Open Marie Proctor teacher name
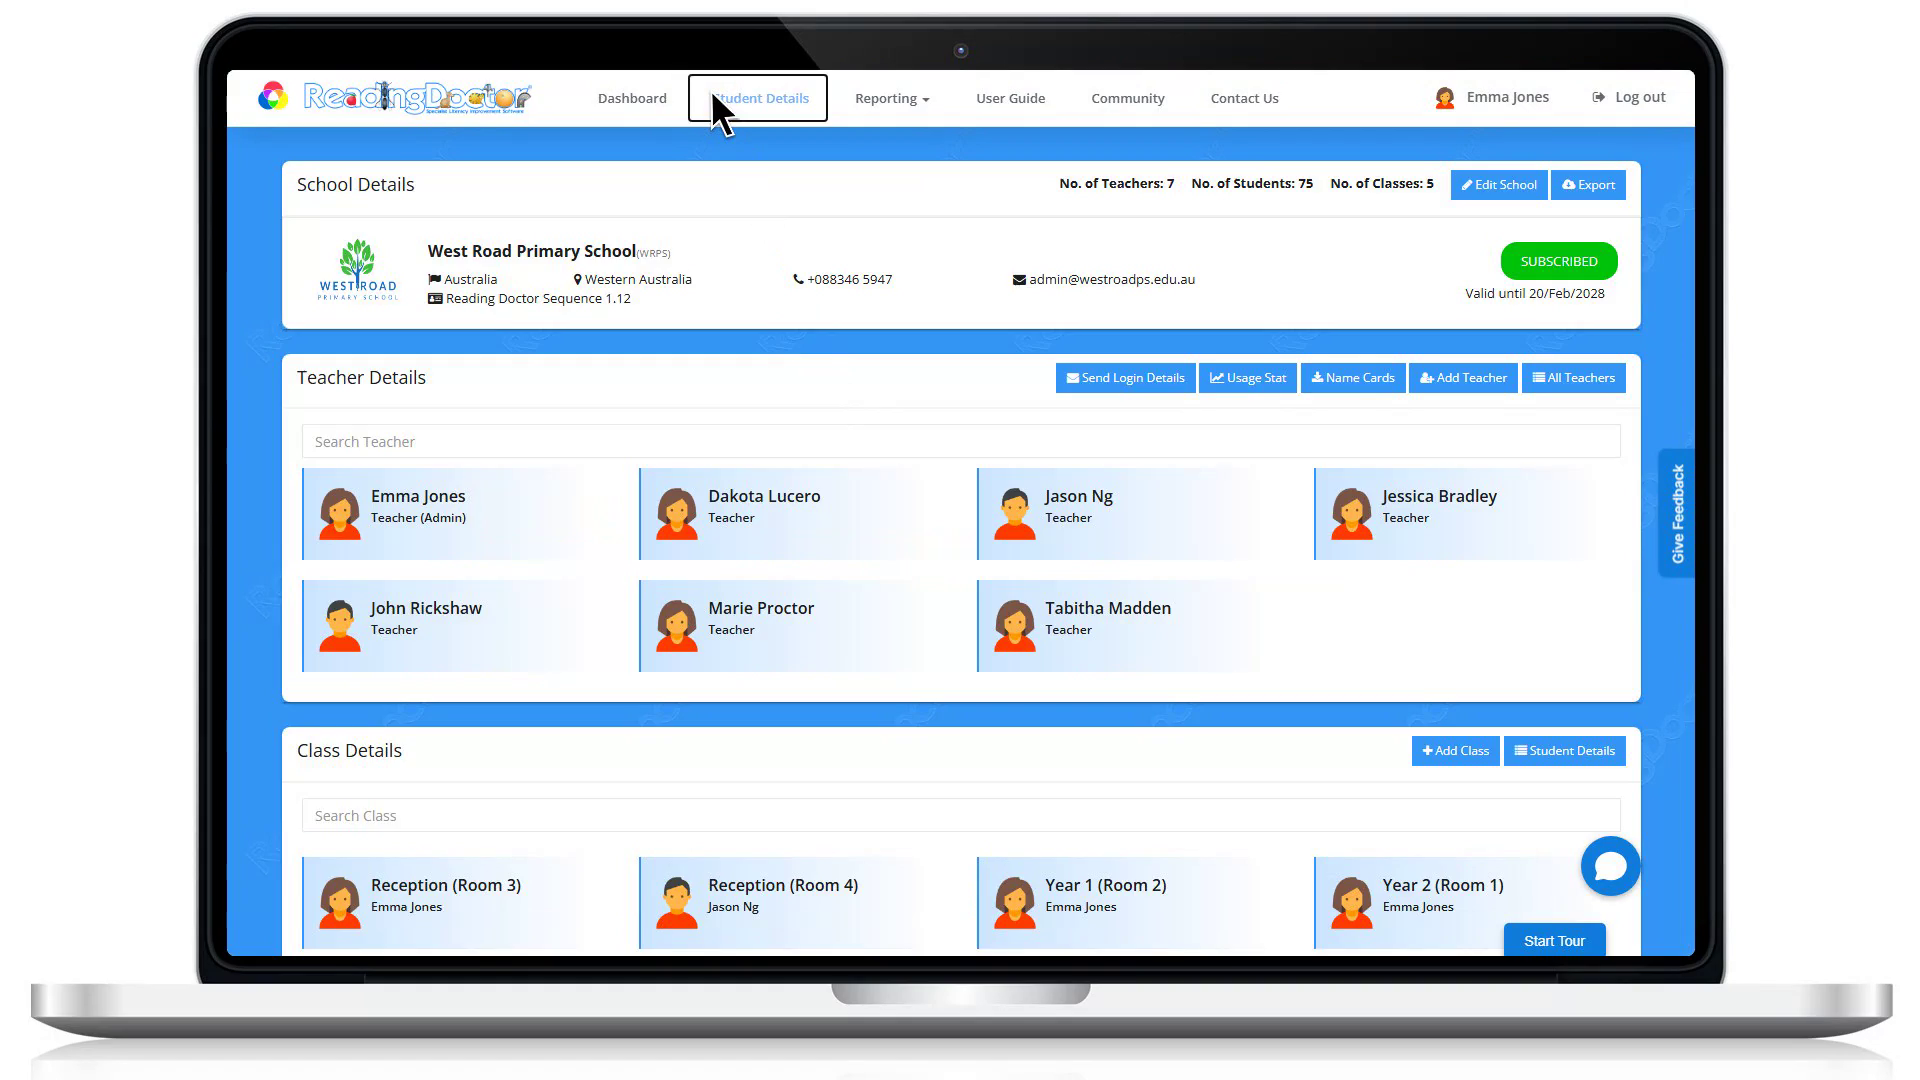This screenshot has height=1080, width=1920. (x=761, y=608)
